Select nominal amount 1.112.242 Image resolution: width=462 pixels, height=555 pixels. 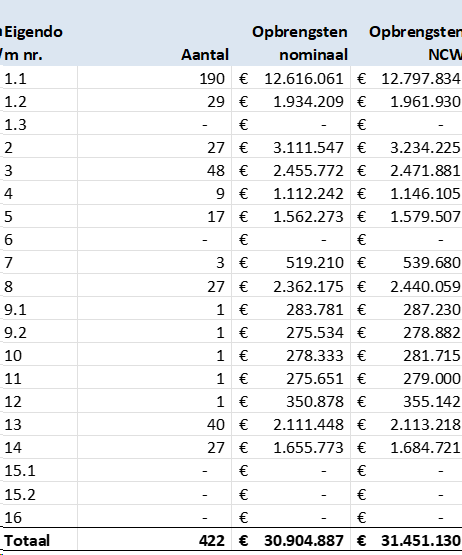(x=308, y=194)
